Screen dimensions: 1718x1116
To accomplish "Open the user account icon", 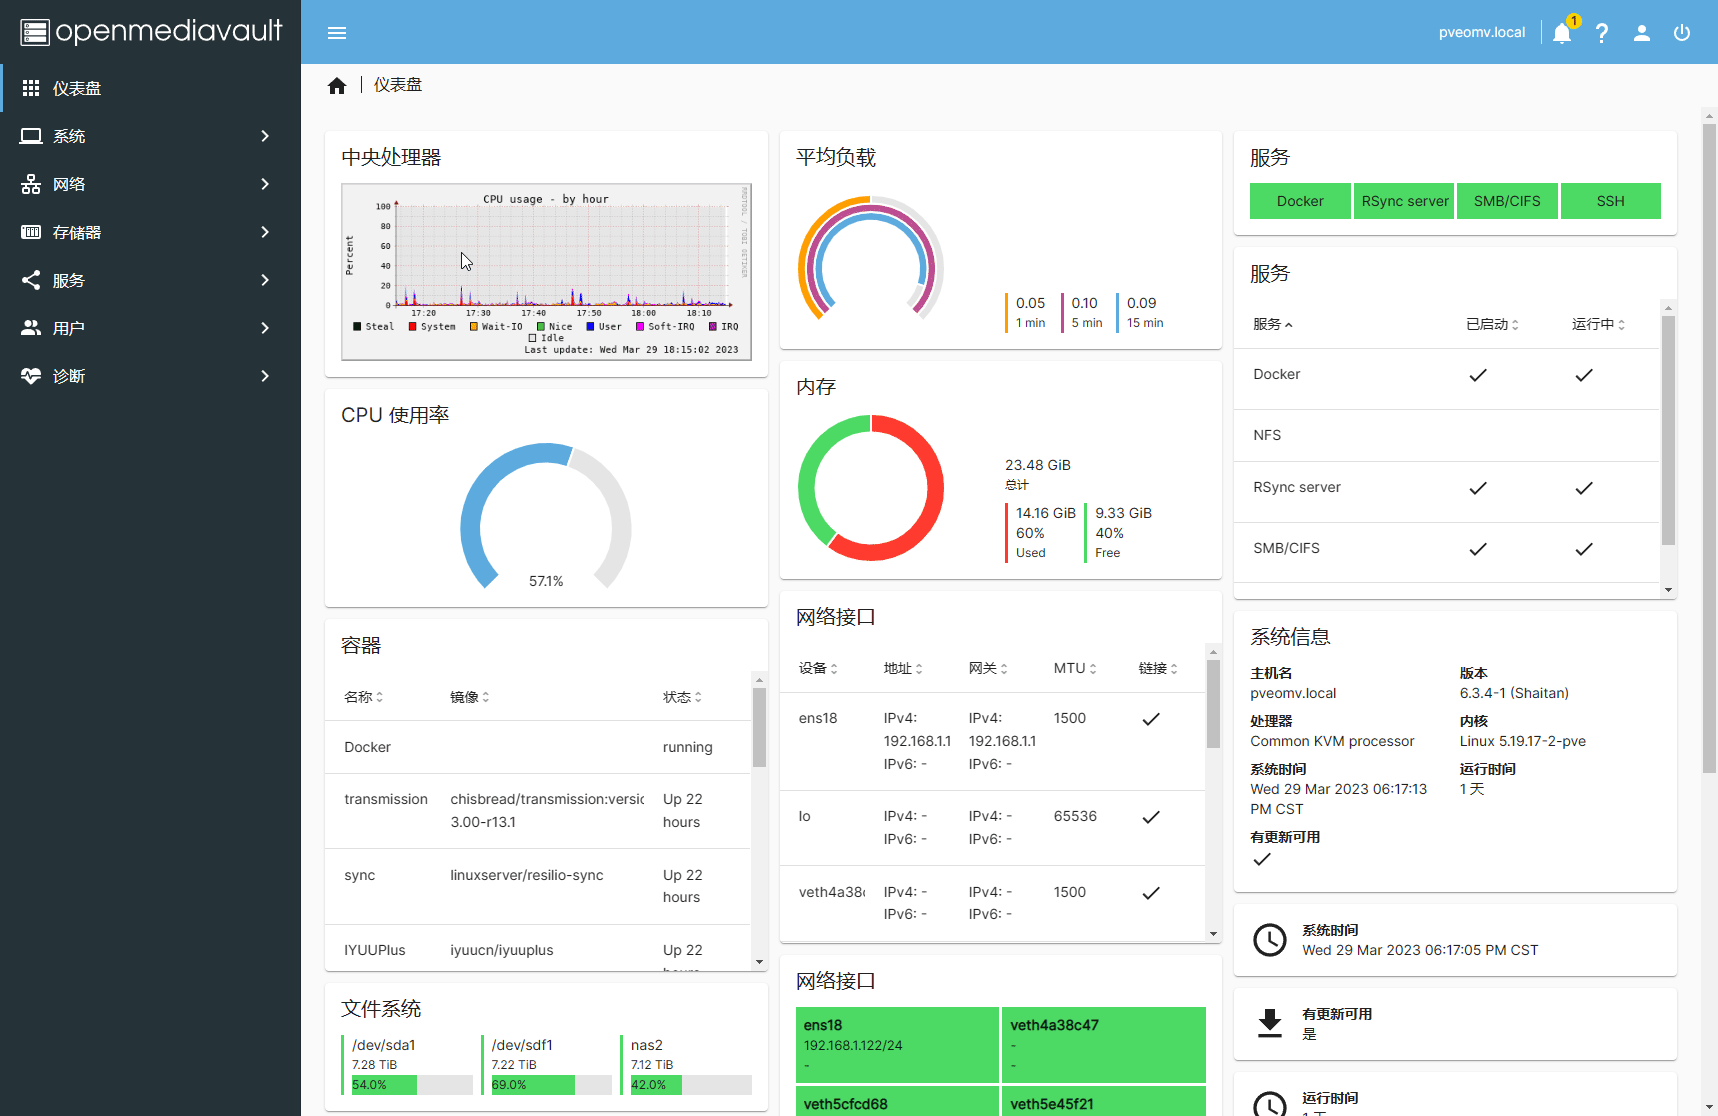I will [x=1642, y=33].
